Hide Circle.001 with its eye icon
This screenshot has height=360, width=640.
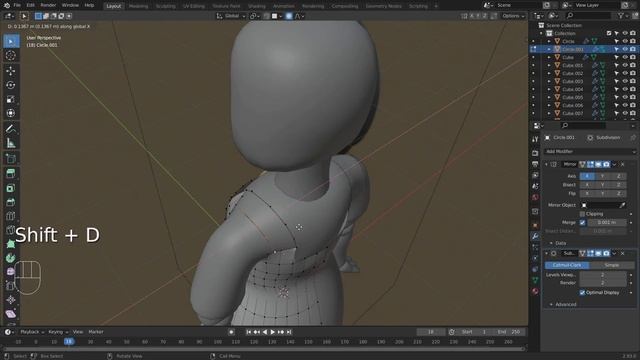pyautogui.click(x=625, y=49)
